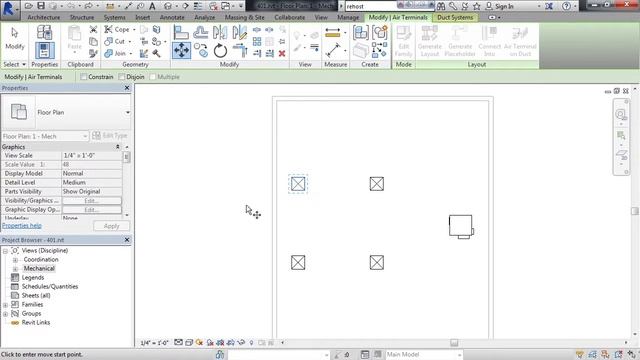This screenshot has height=360, width=640.
Task: Expand the Coordination tree node
Action: [x=16, y=260]
